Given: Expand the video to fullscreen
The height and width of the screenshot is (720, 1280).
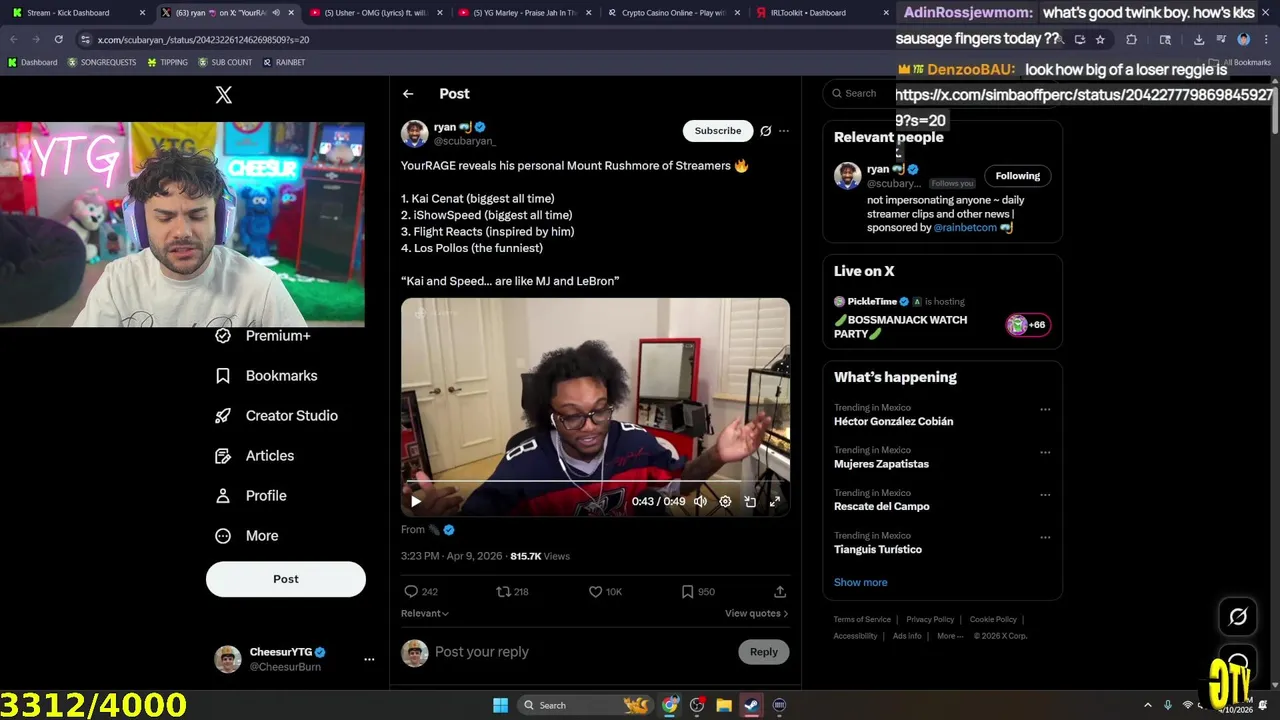Looking at the screenshot, I should pos(774,502).
